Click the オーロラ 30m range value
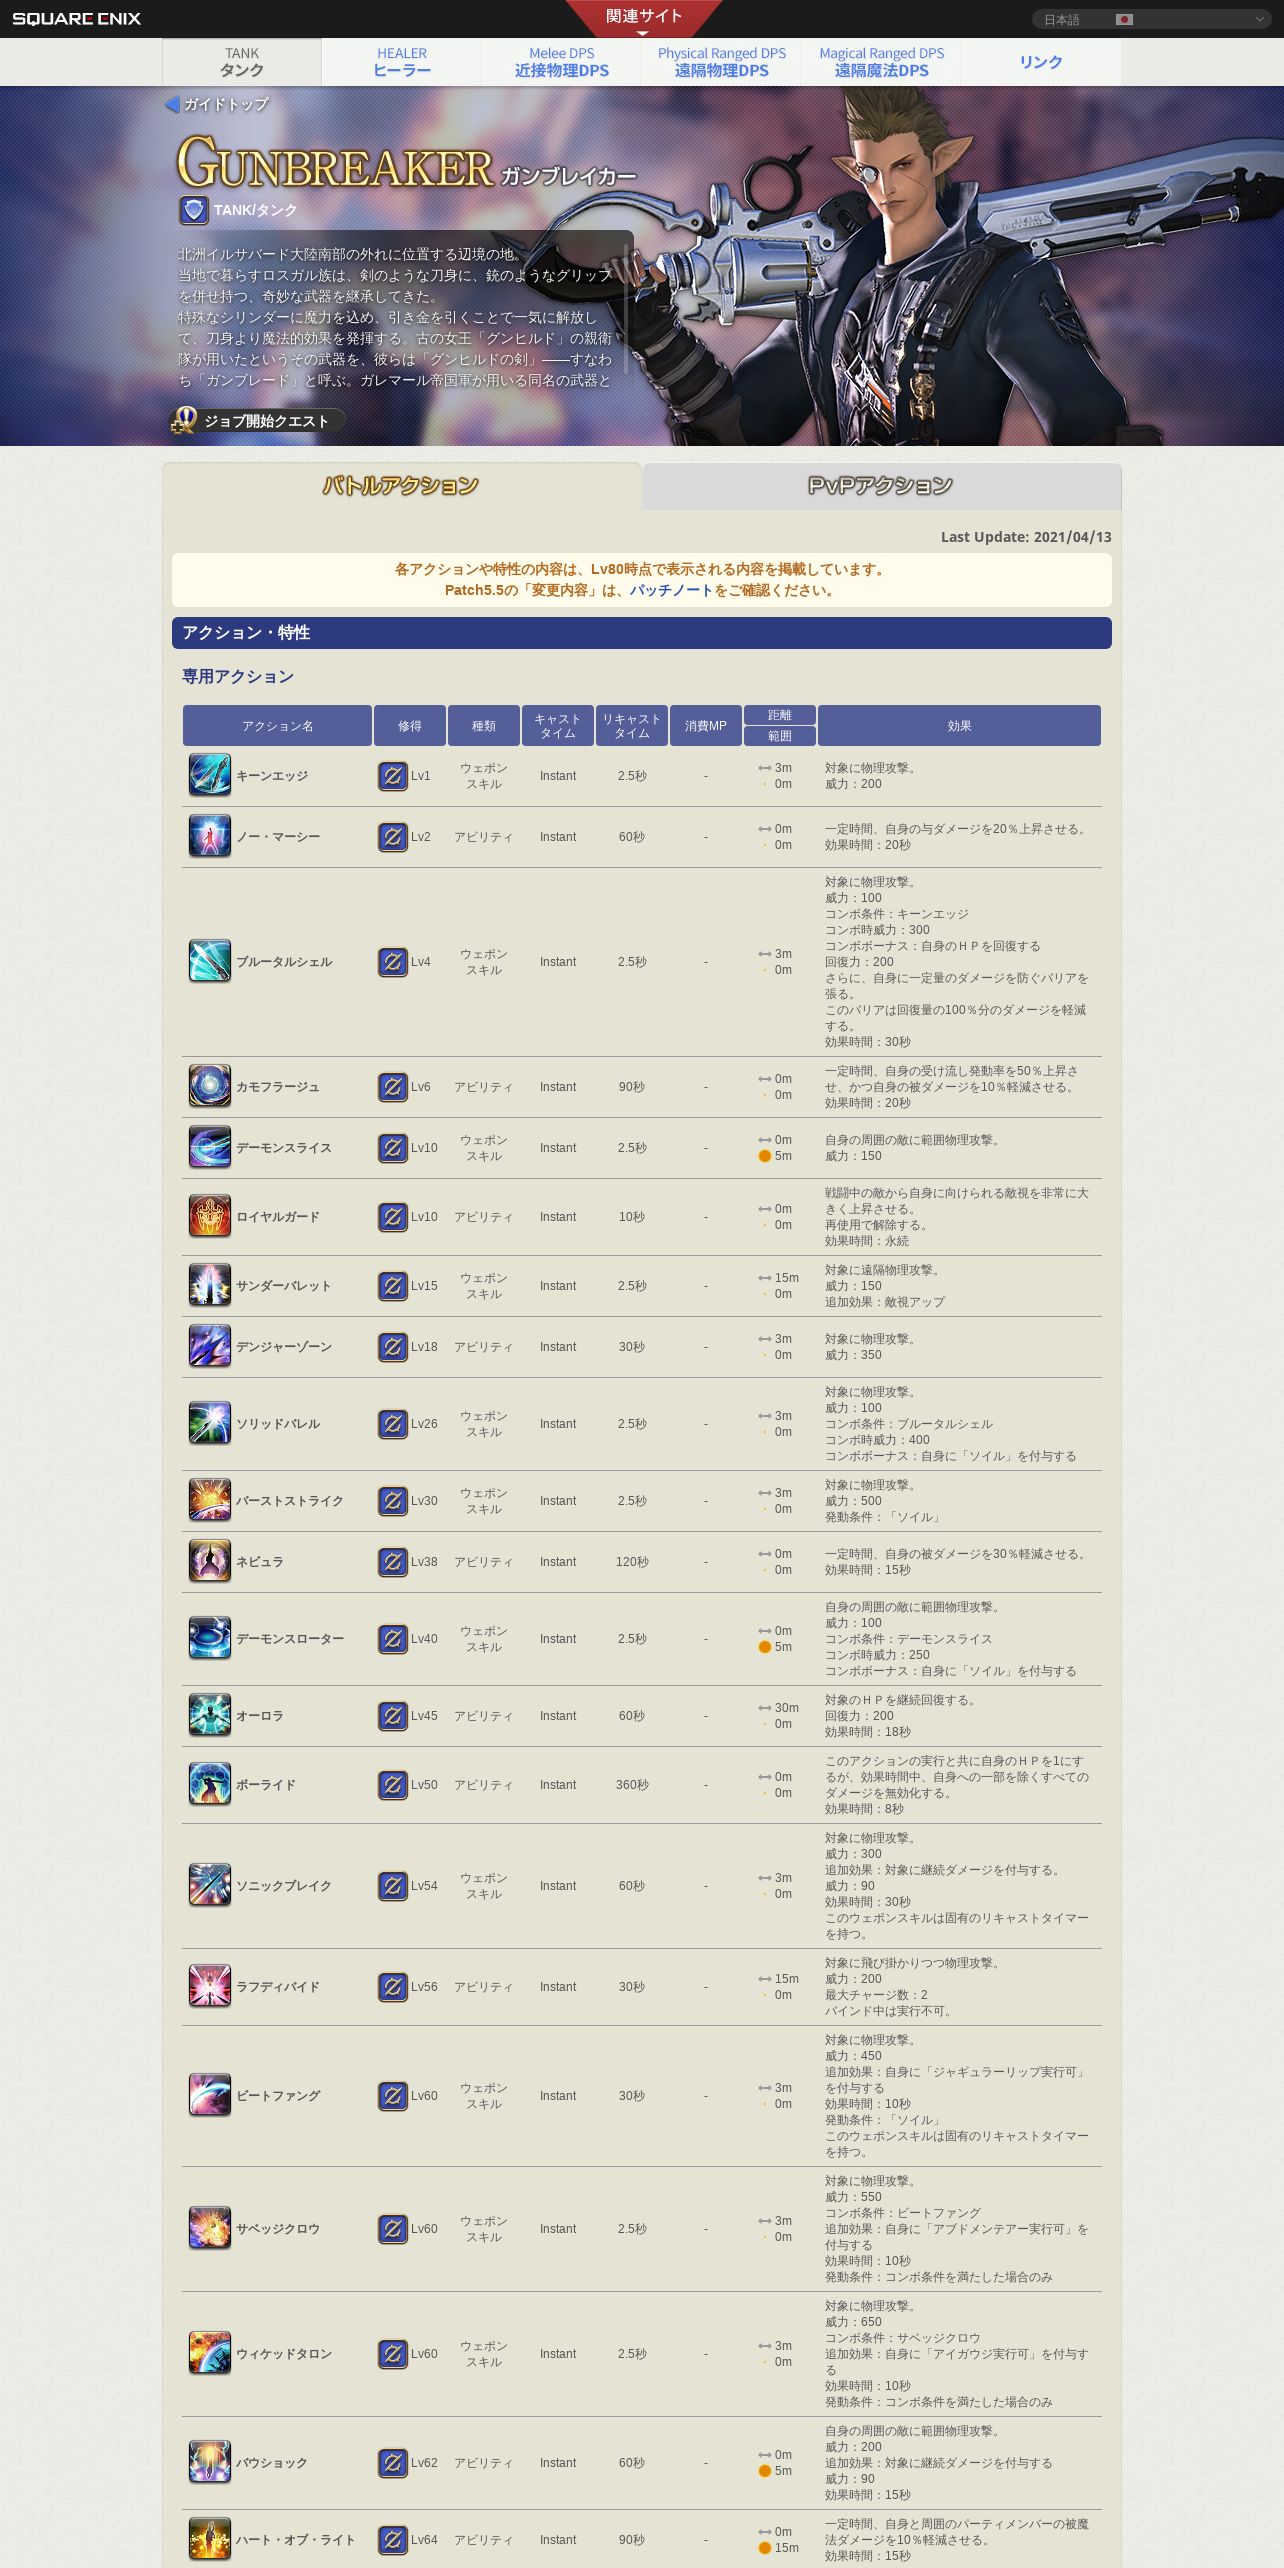The width and height of the screenshot is (1284, 2568). (787, 1708)
